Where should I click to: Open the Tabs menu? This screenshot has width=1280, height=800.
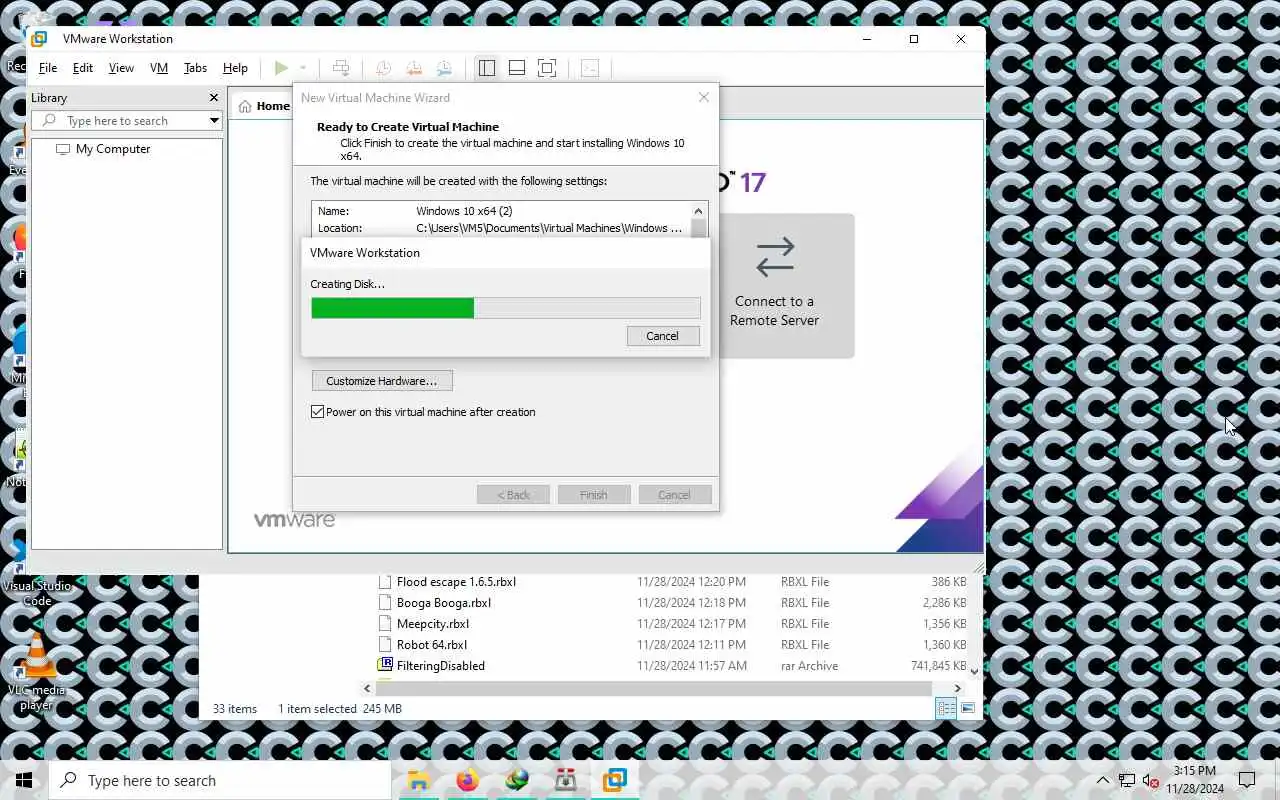coord(195,68)
